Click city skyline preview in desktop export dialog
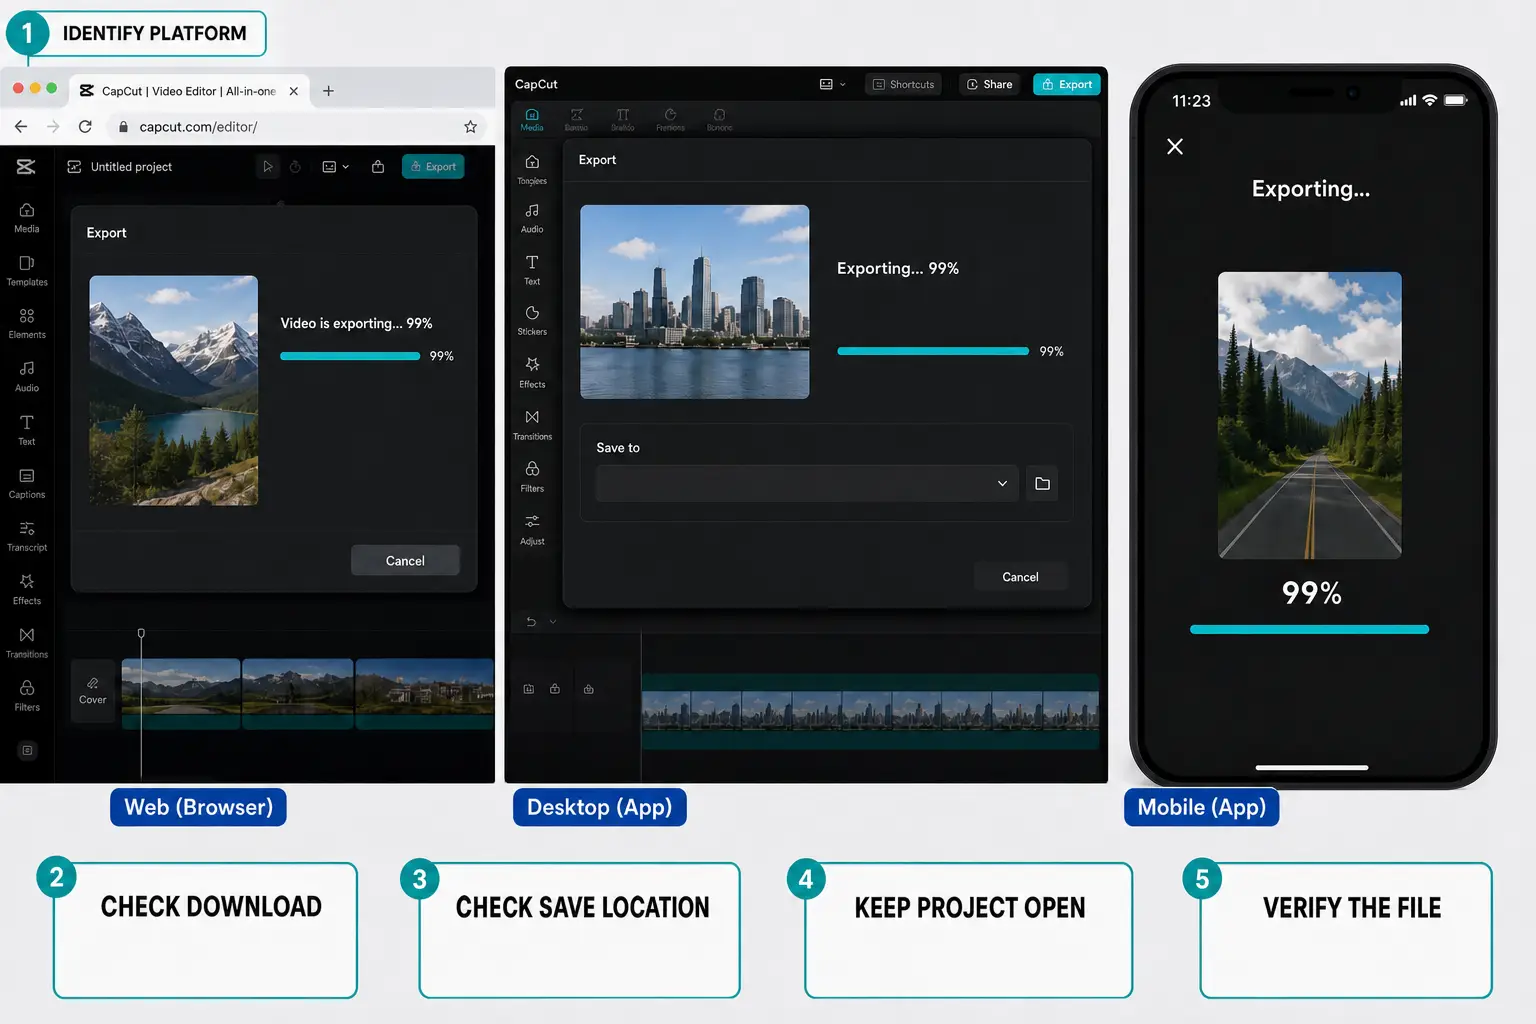The height and width of the screenshot is (1024, 1536). click(x=695, y=302)
